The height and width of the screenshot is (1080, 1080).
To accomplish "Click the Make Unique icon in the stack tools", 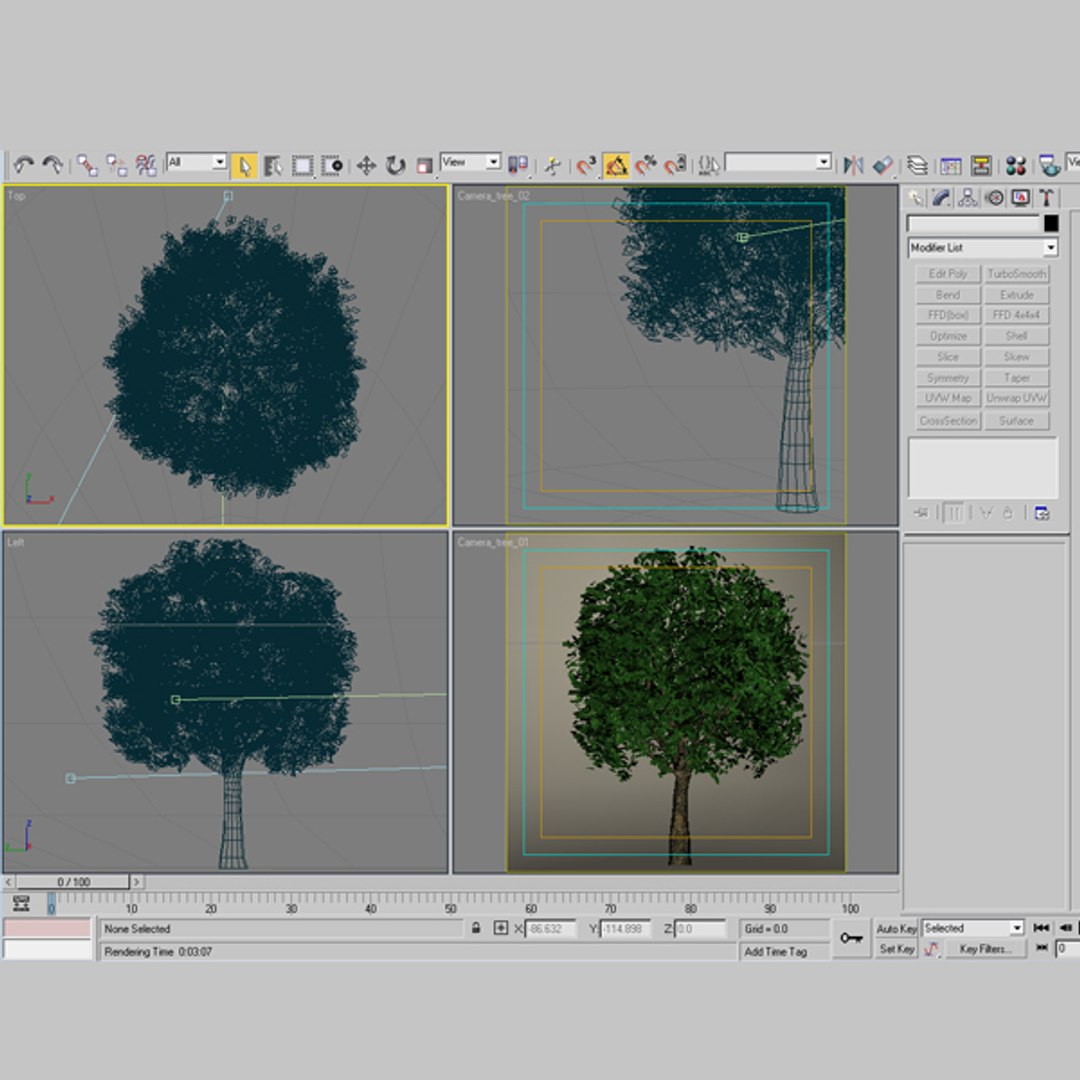I will (x=986, y=513).
